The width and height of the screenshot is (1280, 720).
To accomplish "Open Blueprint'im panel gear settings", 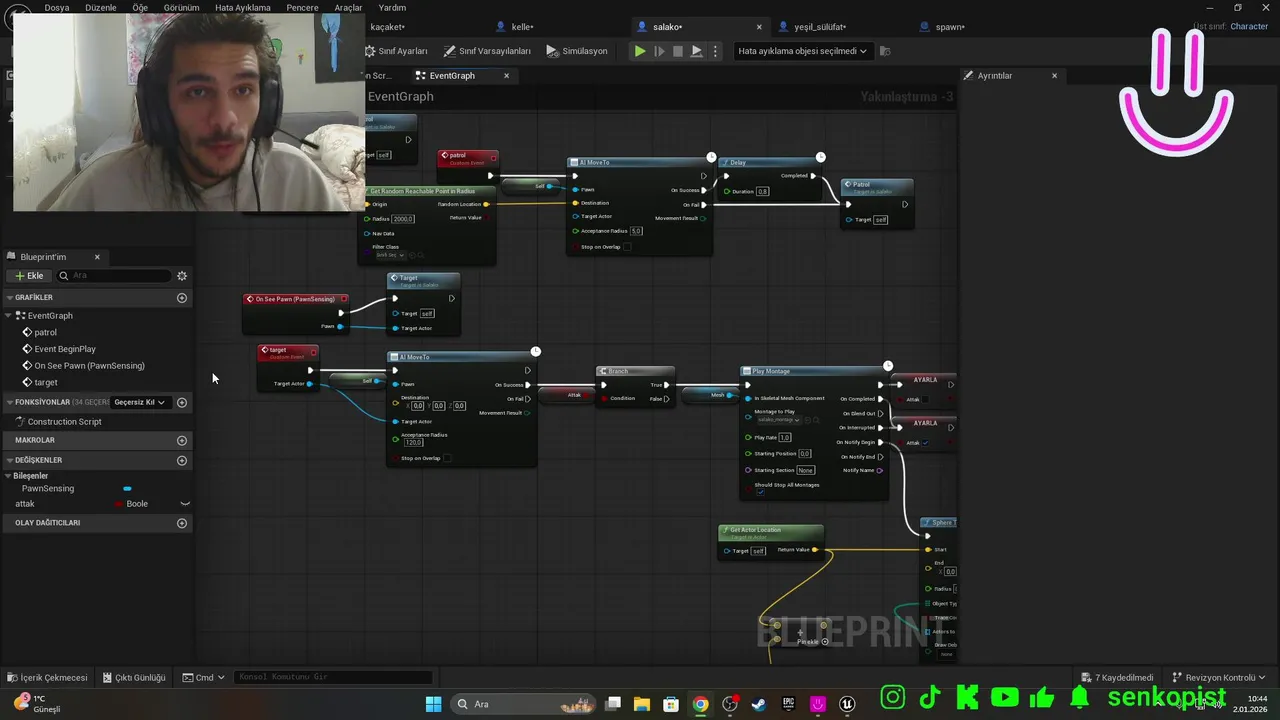I will [182, 276].
